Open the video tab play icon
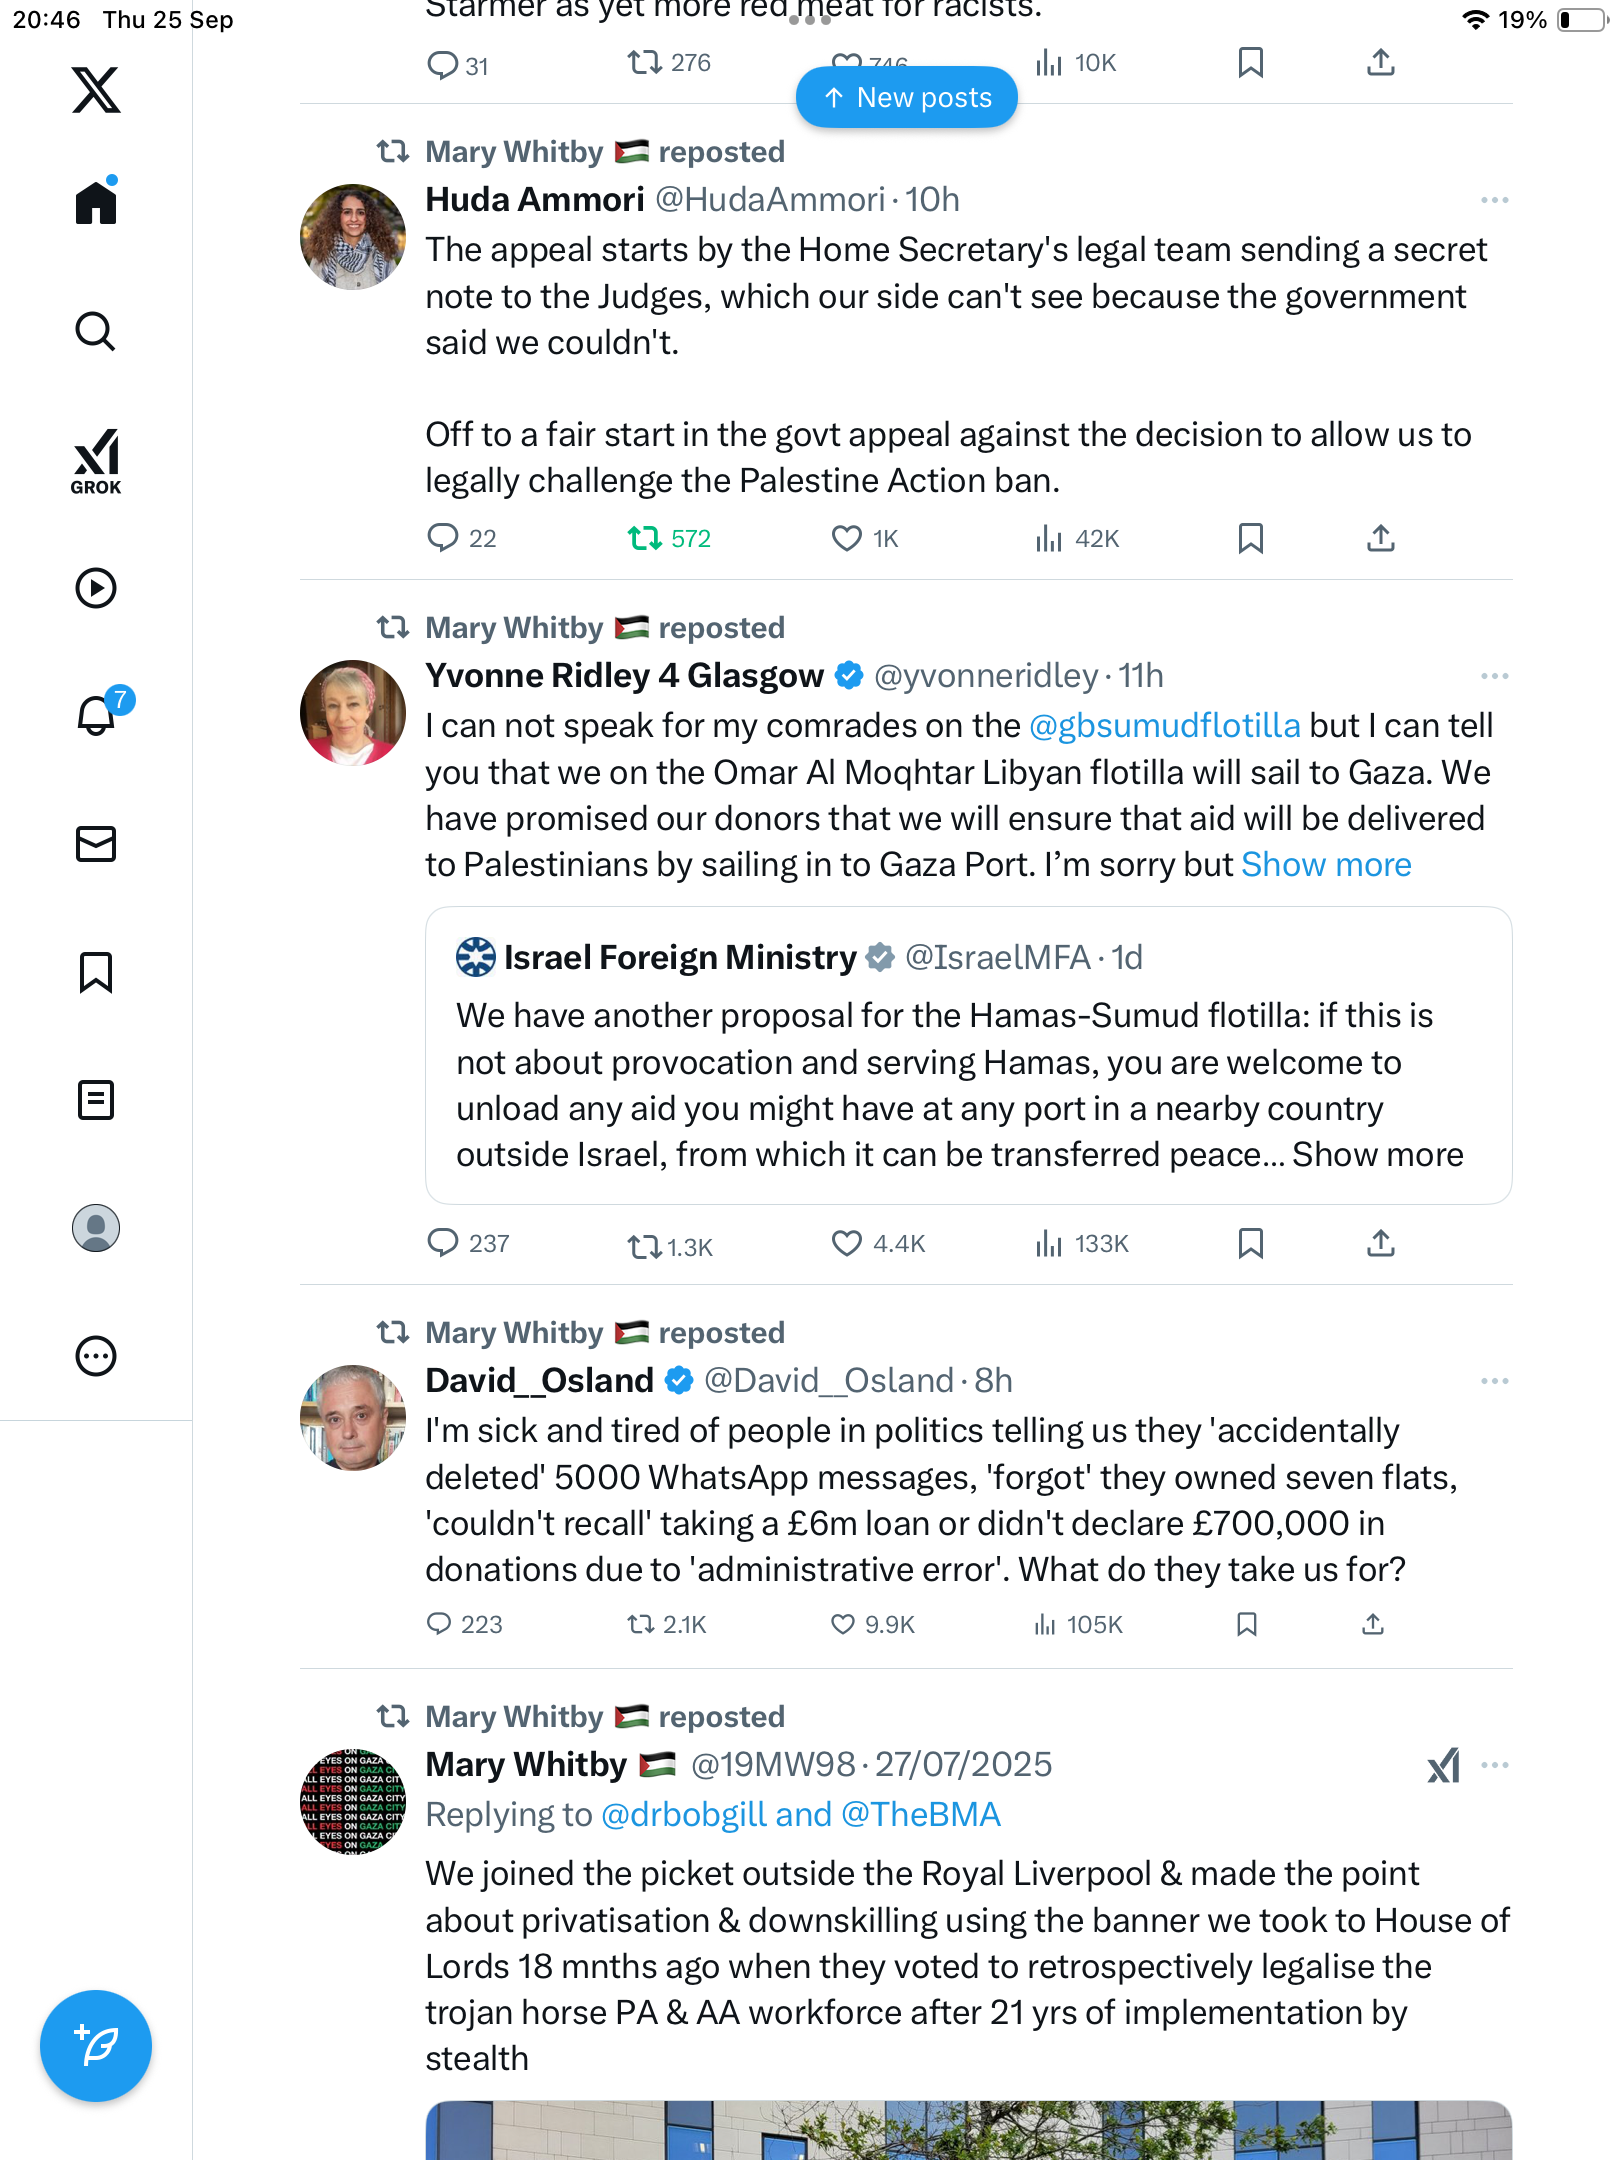This screenshot has width=1620, height=2160. coord(96,588)
